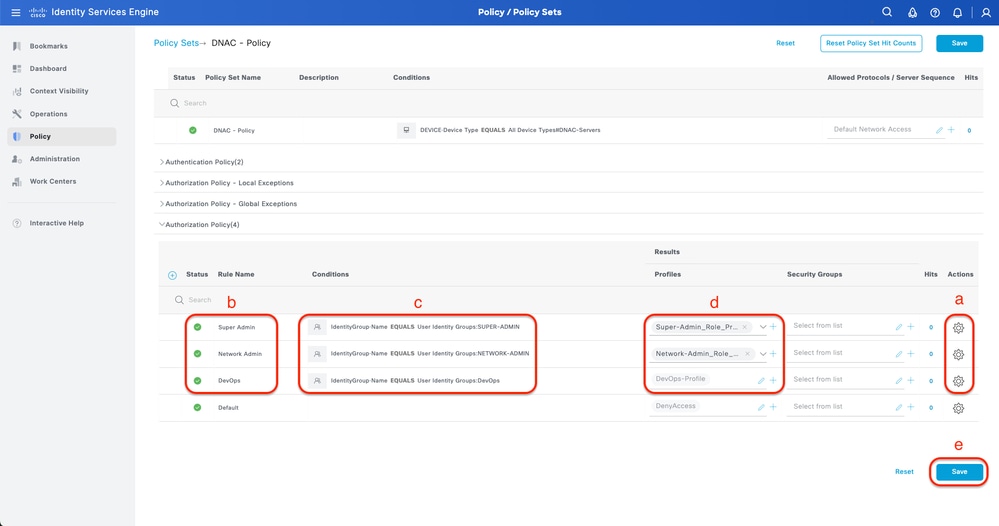Add security group plus in Default row
Screen dimensions: 999x526
(910, 407)
